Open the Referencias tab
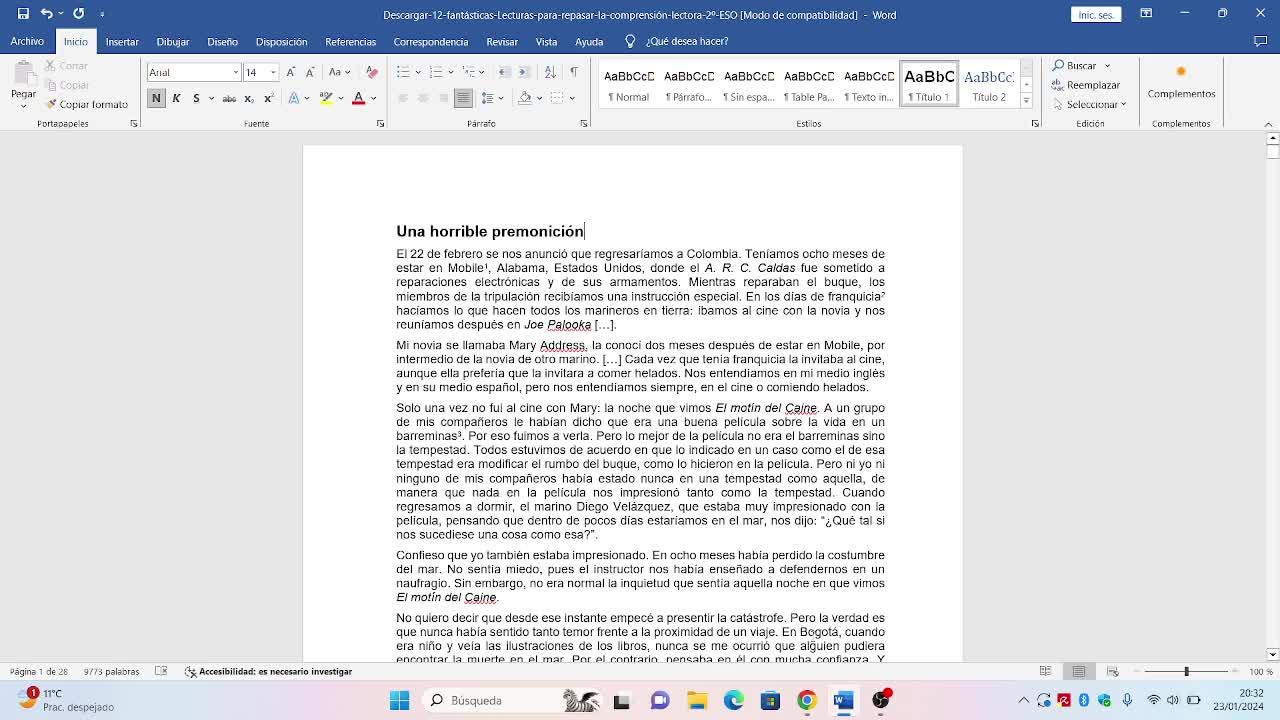 (x=350, y=41)
